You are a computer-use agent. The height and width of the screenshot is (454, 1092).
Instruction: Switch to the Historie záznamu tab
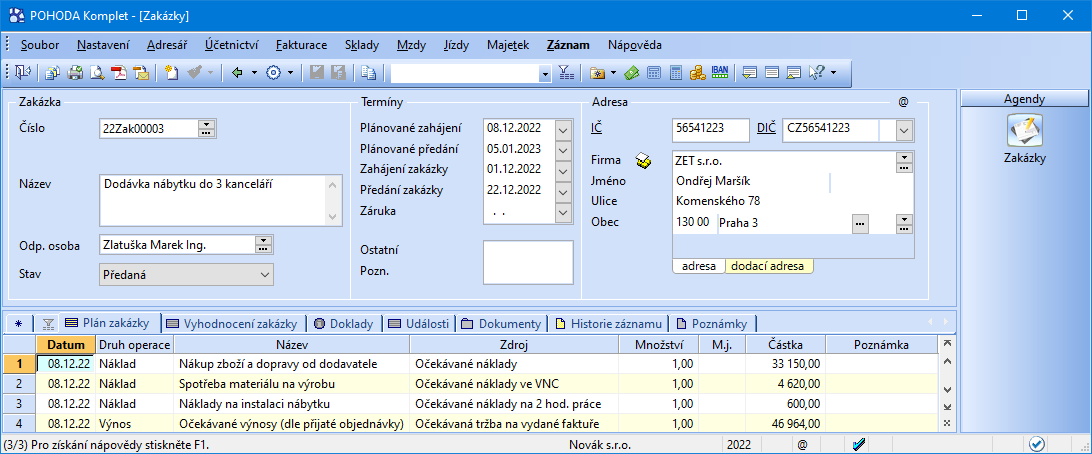click(607, 324)
